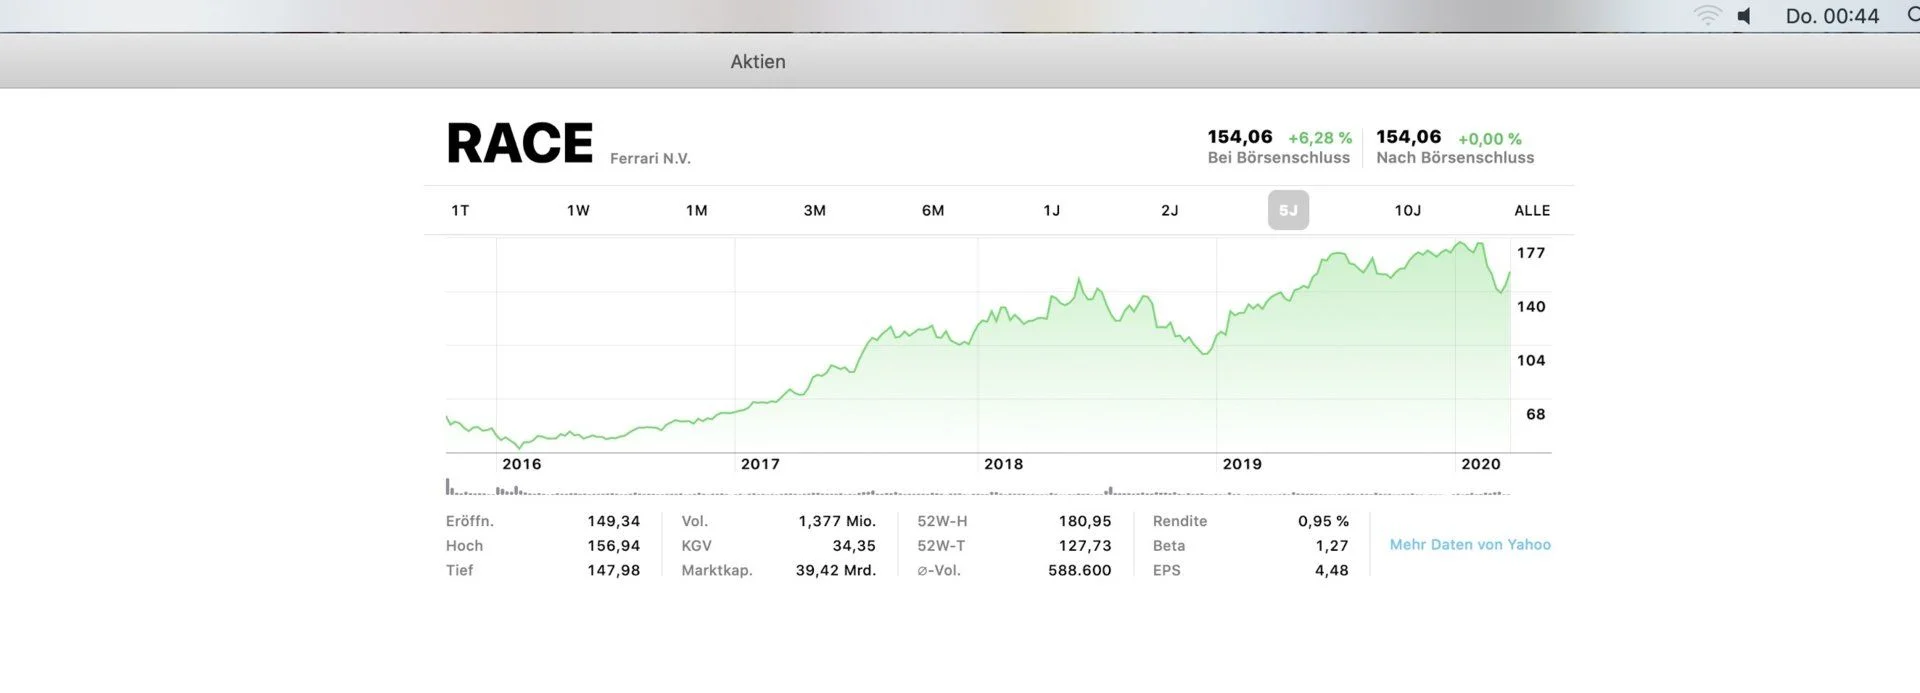Show ALLE full history range
Image resolution: width=1920 pixels, height=693 pixels.
[1531, 210]
